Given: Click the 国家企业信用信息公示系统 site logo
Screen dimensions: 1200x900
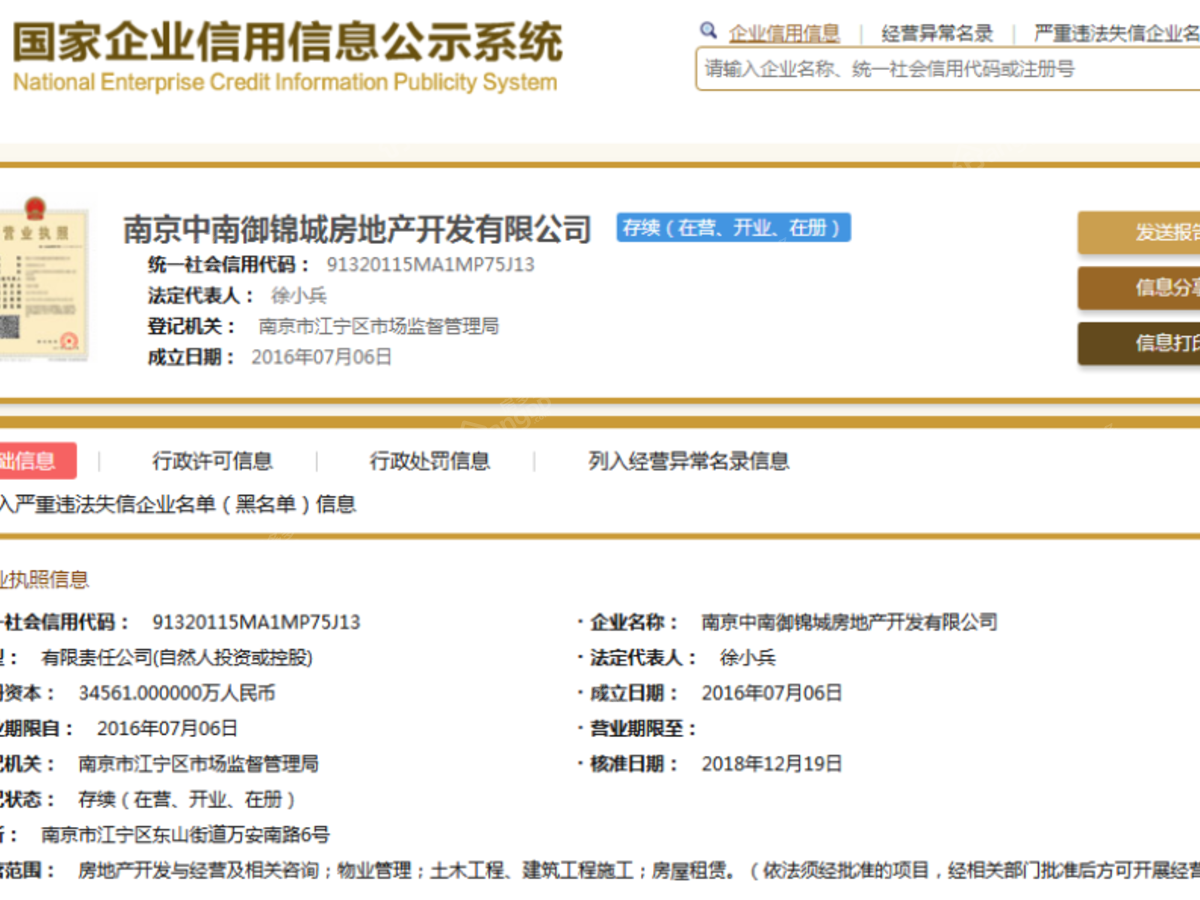Looking at the screenshot, I should click(x=286, y=57).
